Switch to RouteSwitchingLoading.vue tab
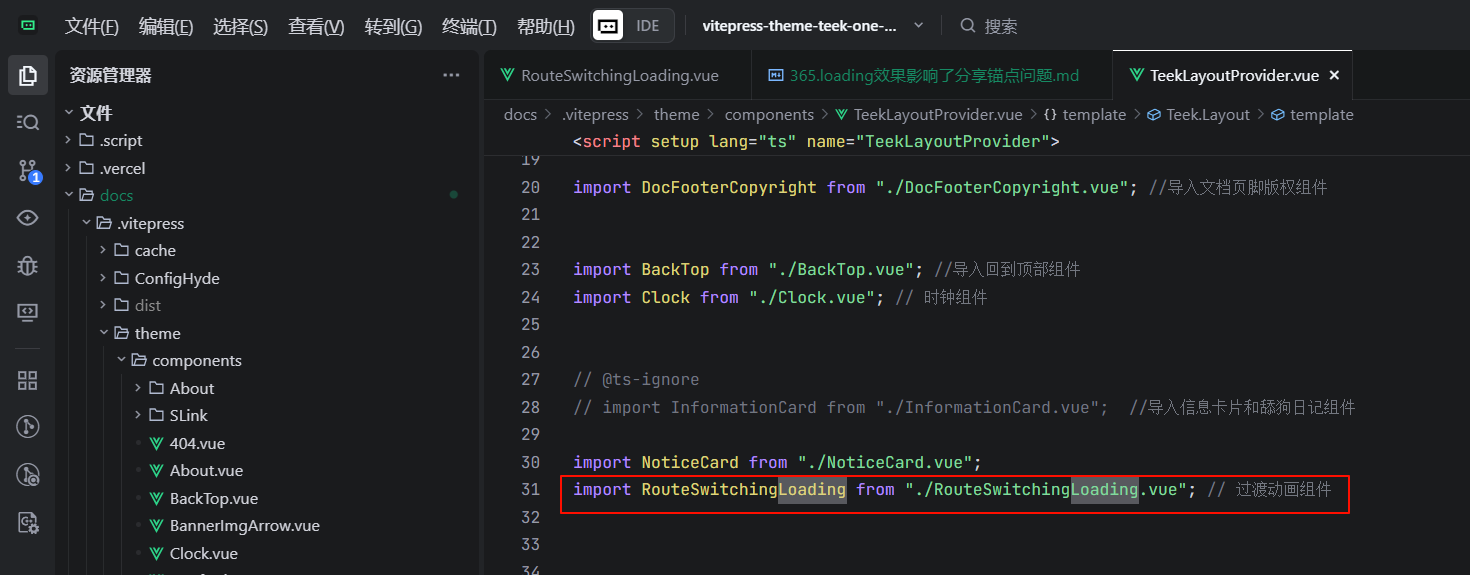1470x575 pixels. 616,75
